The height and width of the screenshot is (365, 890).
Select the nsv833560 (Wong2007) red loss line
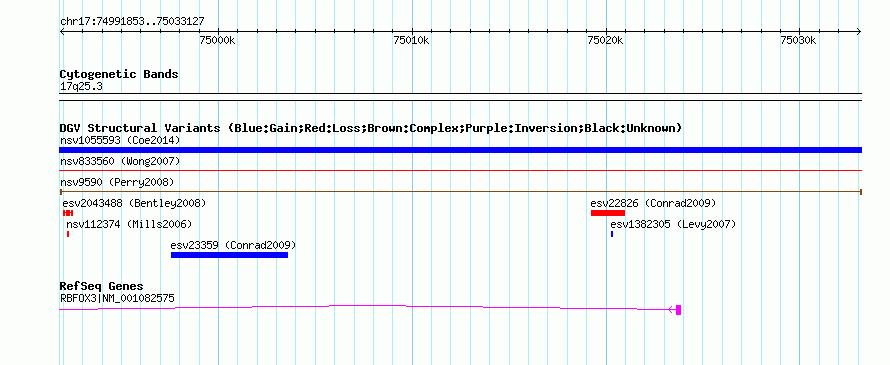(x=460, y=170)
